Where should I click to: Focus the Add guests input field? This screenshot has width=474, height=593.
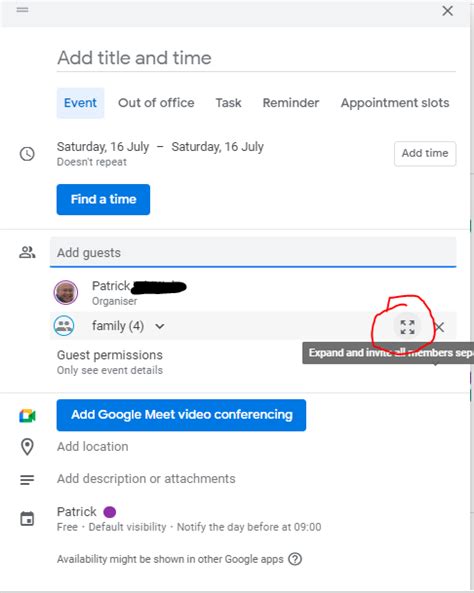pos(253,252)
